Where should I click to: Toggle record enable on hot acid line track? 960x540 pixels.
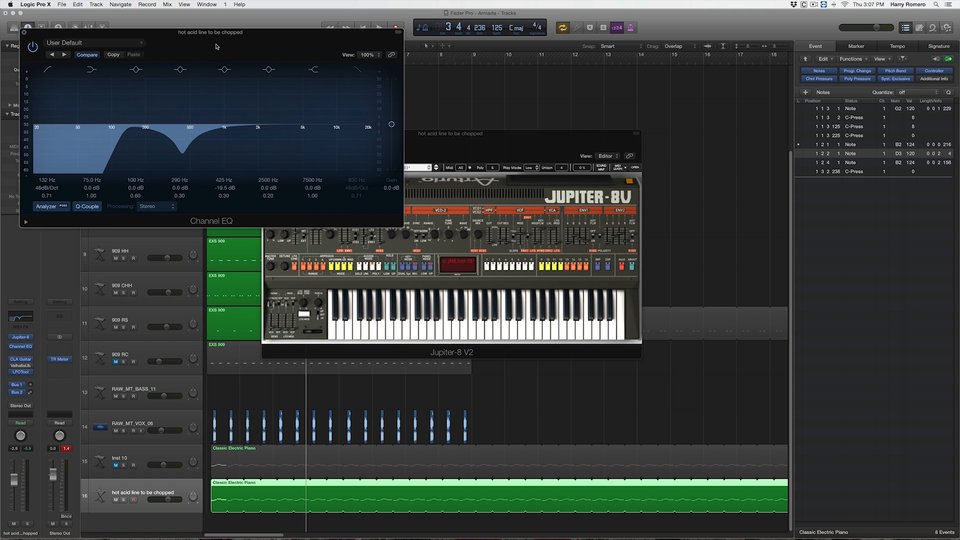[x=133, y=500]
